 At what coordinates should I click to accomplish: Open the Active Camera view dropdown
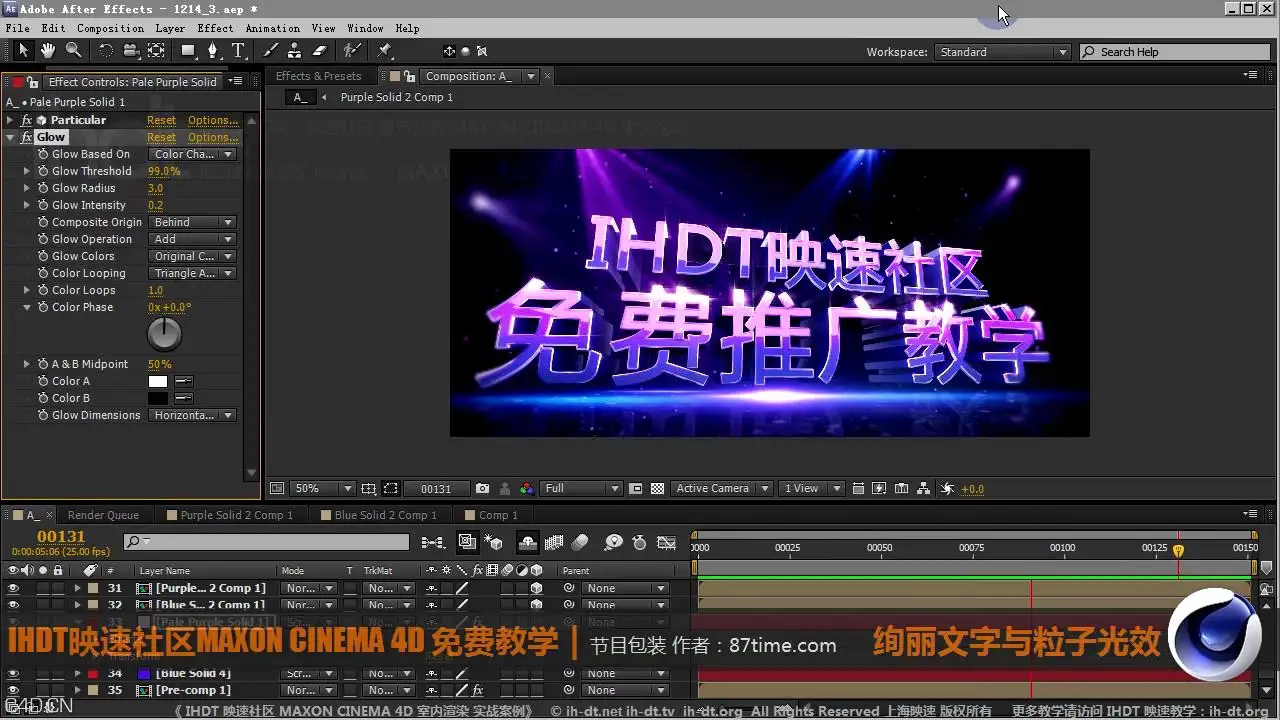click(x=721, y=489)
